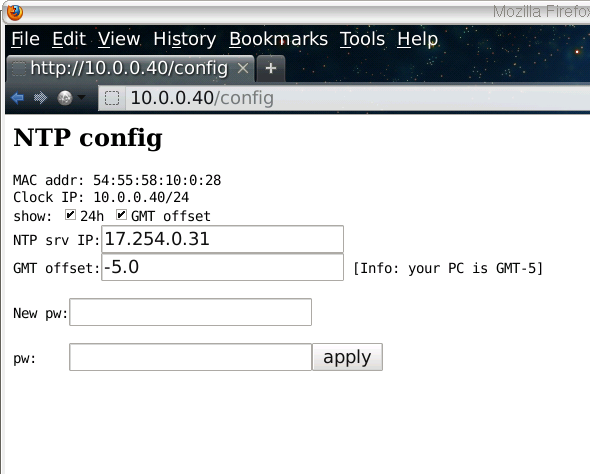Screen dimensions: 590x474
Task: Click the NTP srv IP input field
Action: (x=222, y=239)
